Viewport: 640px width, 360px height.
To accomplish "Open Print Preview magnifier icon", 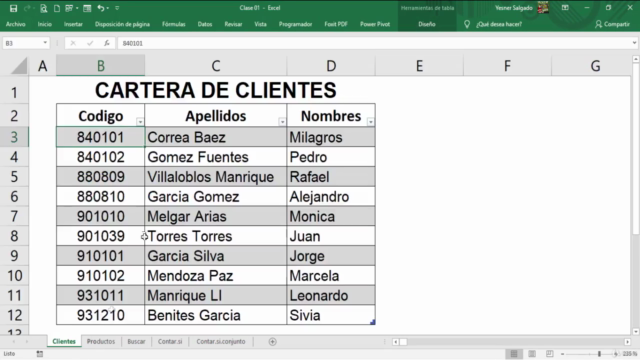I will (x=43, y=8).
